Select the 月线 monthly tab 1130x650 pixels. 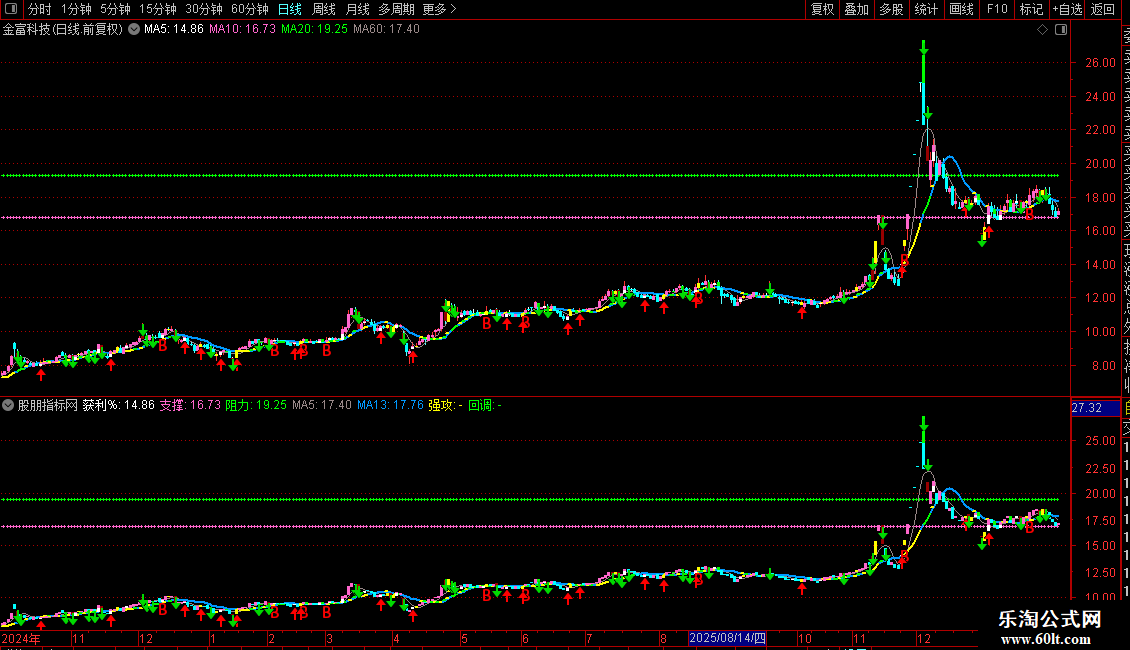coord(357,9)
